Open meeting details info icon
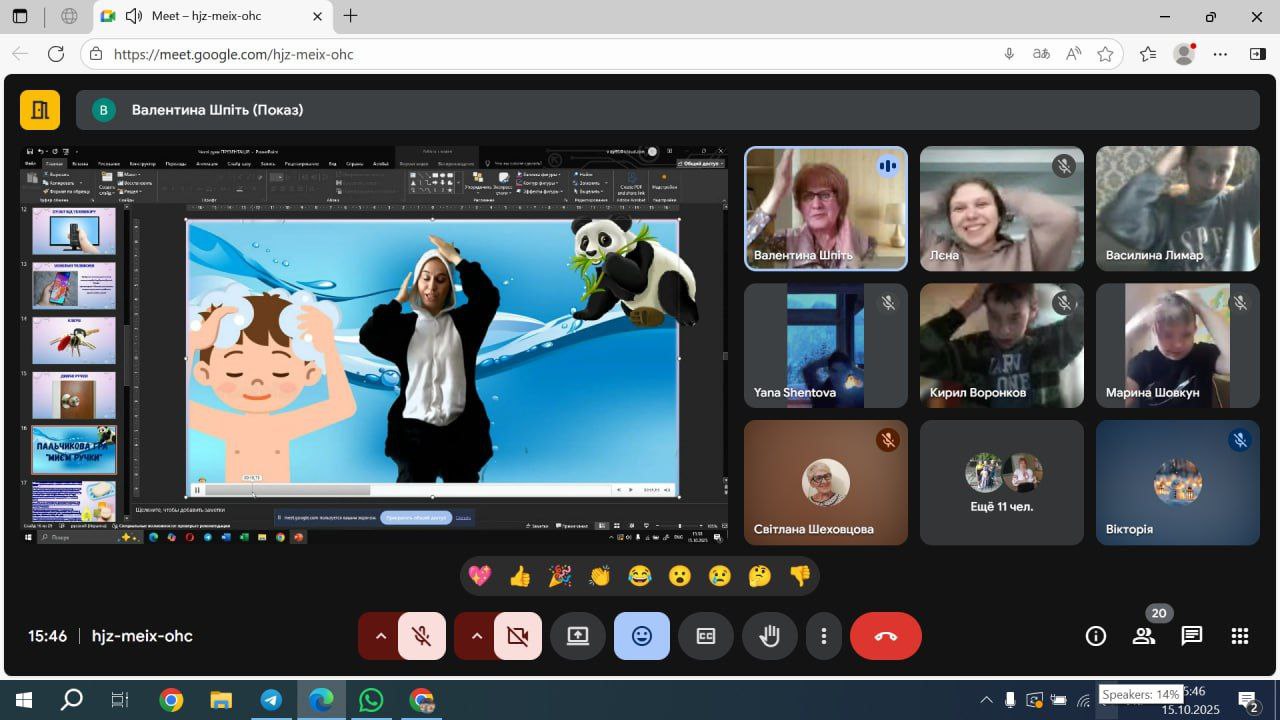 tap(1096, 636)
